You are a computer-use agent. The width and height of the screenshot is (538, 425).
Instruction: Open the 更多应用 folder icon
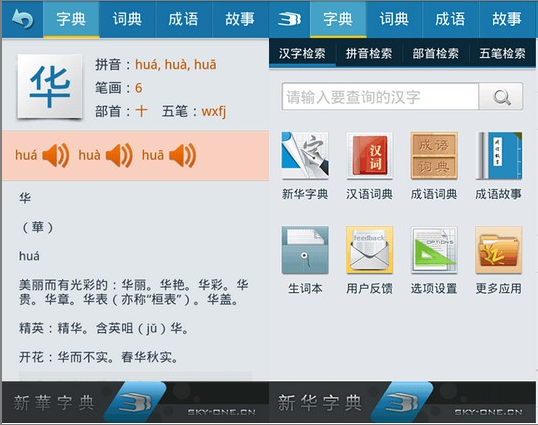(x=499, y=250)
